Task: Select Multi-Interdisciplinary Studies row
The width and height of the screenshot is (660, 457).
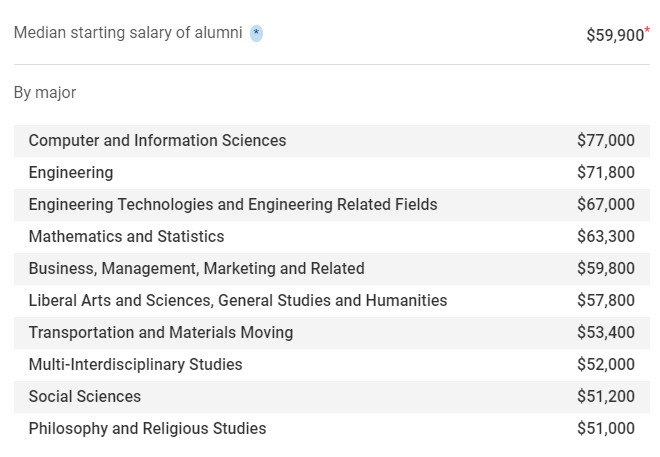Action: (332, 364)
